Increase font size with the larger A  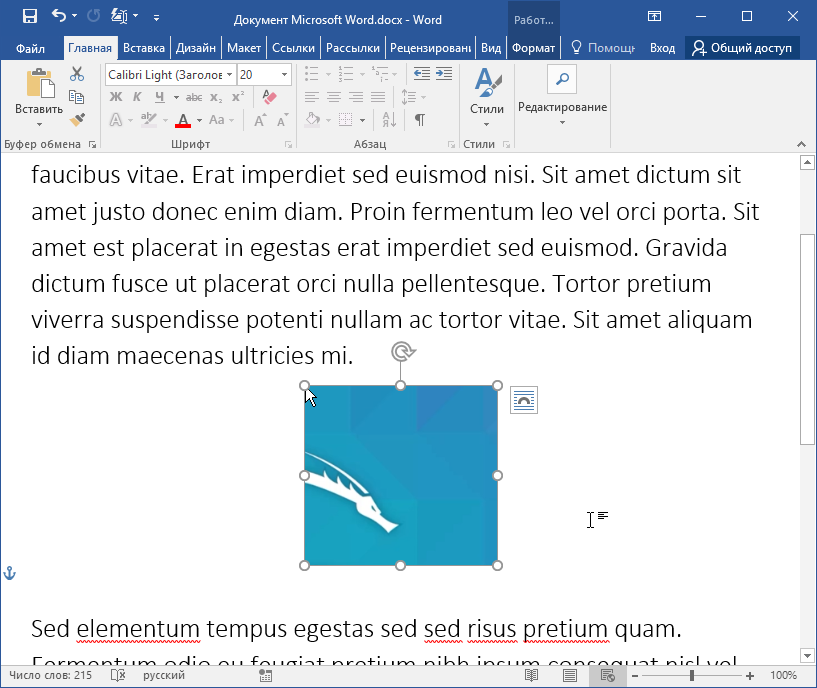point(259,120)
